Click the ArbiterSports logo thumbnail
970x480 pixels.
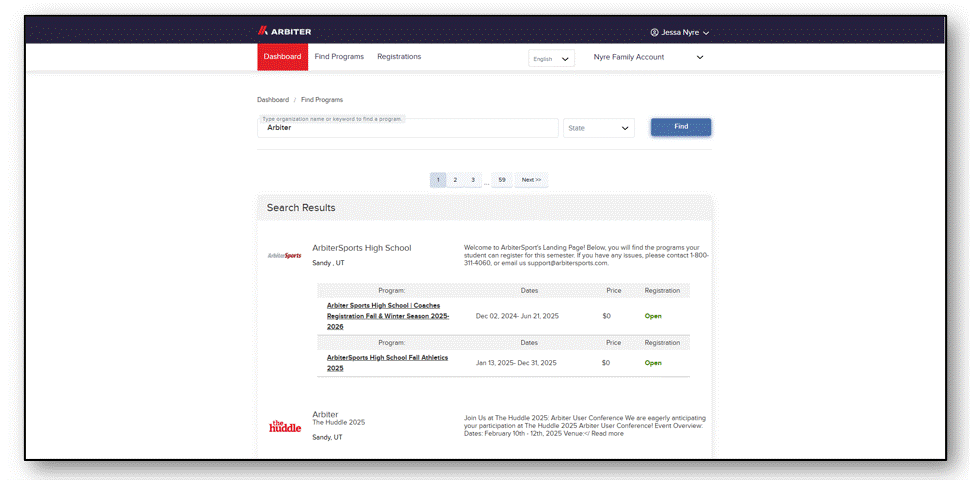(x=285, y=255)
